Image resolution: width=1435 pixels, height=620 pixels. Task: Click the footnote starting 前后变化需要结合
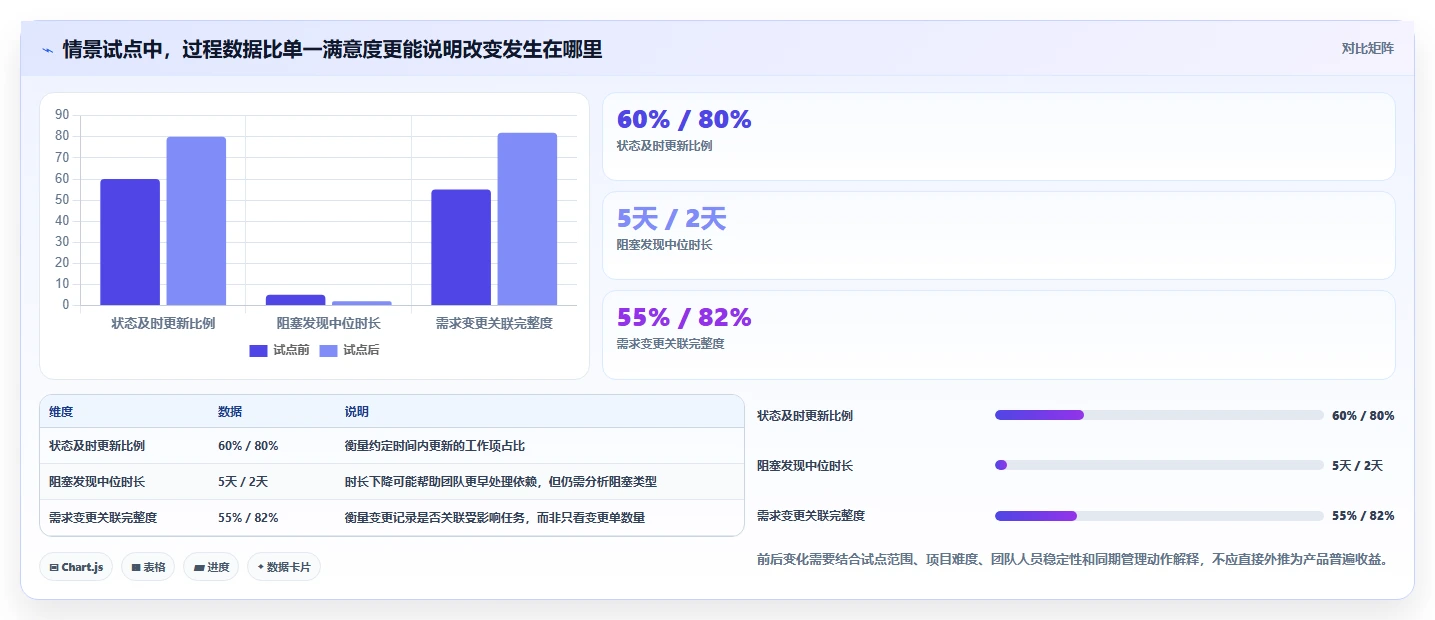point(1074,559)
